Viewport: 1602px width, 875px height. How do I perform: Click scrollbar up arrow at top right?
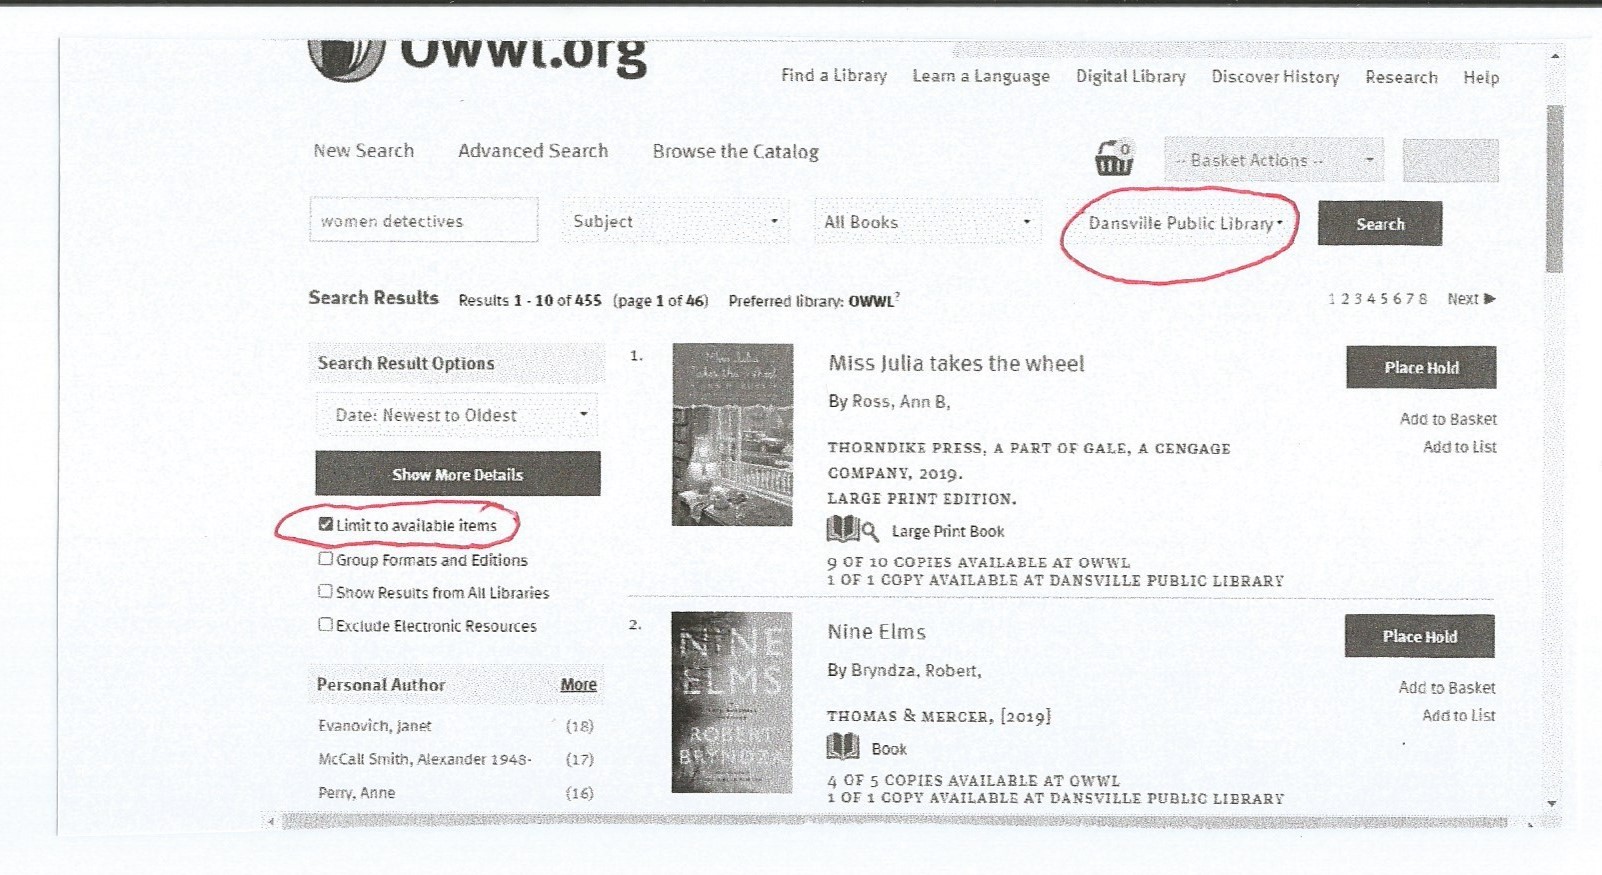point(1554,56)
